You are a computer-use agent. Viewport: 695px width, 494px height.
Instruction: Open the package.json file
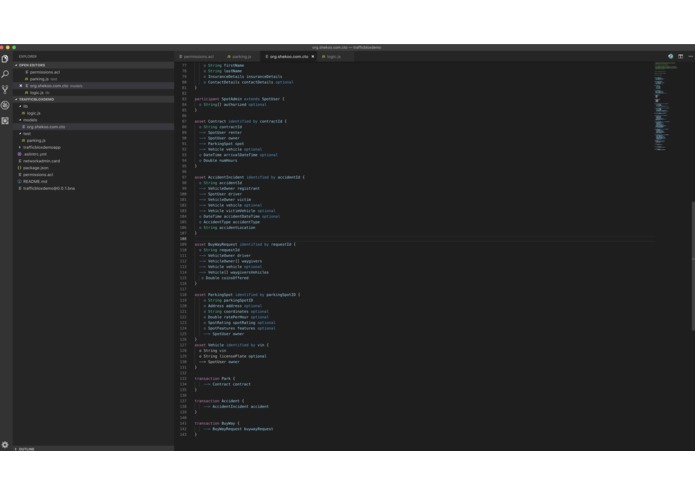point(35,168)
